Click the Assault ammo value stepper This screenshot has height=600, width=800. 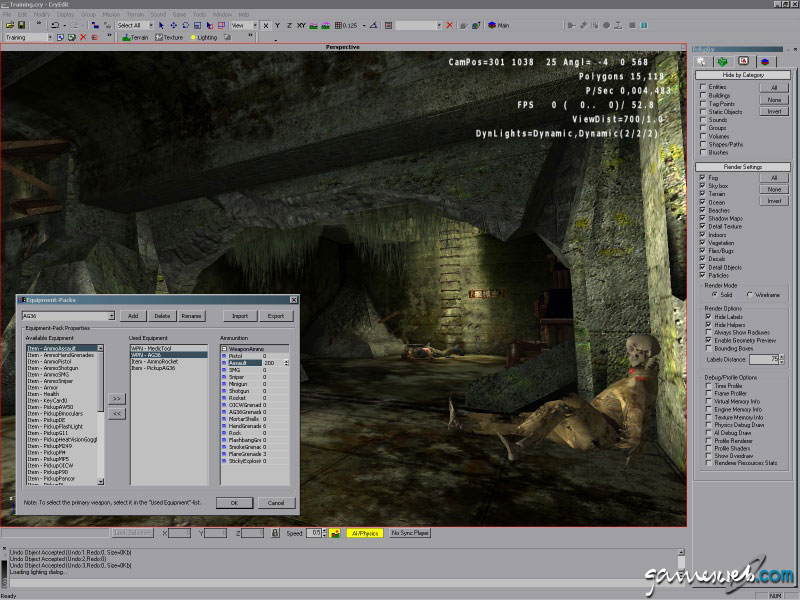coord(286,363)
